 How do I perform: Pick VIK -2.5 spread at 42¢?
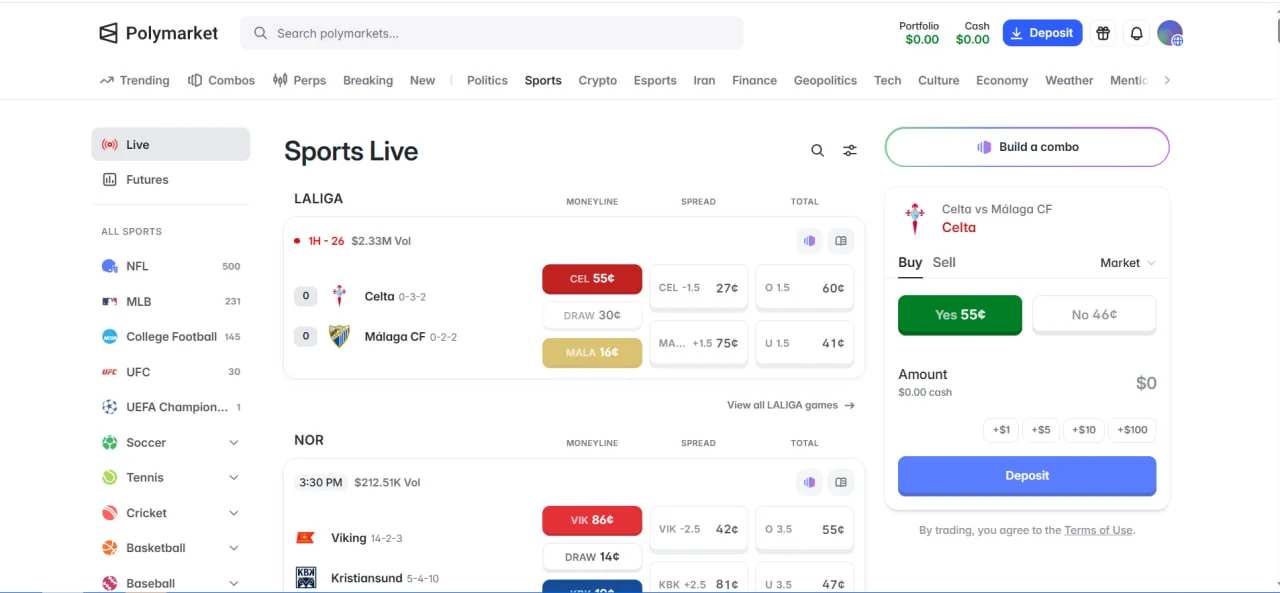pyautogui.click(x=699, y=529)
